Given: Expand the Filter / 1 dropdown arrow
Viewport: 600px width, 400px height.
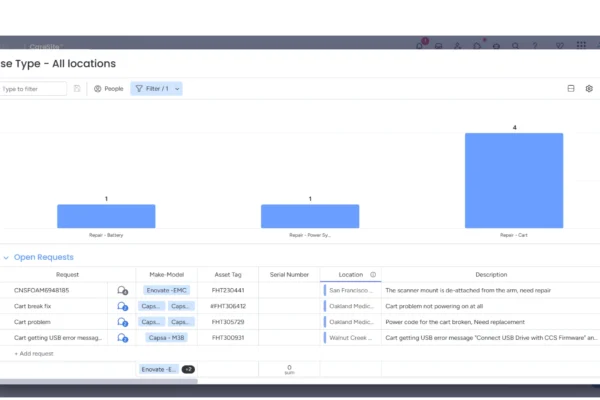Looking at the screenshot, I should click(178, 89).
